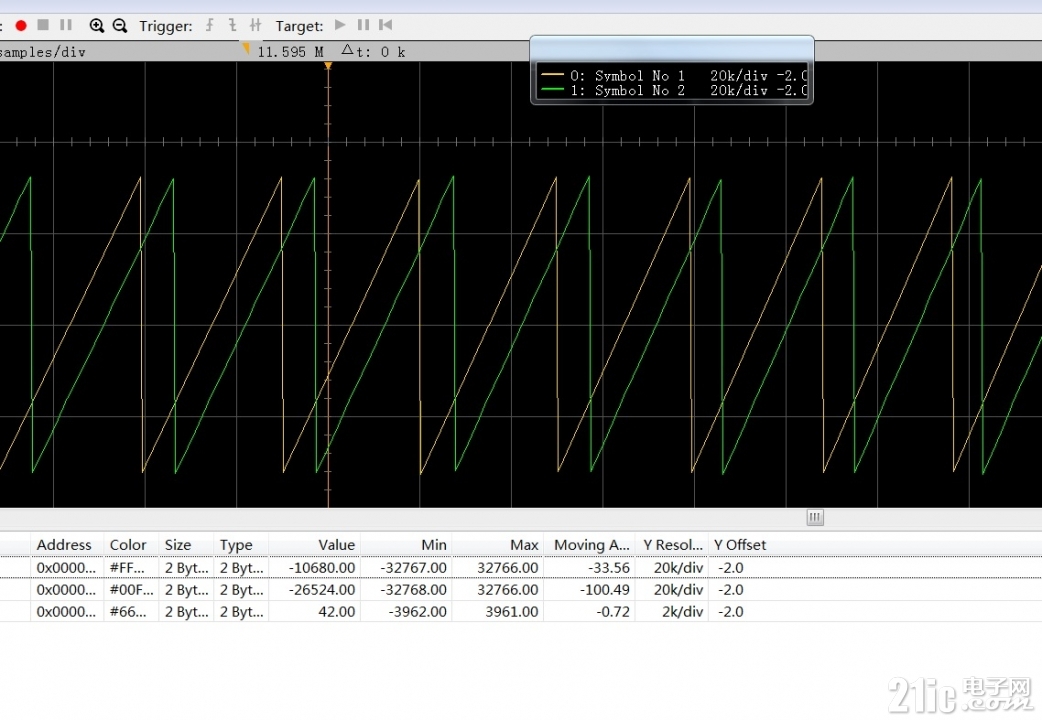Select rising edge trigger icon

pyautogui.click(x=210, y=25)
